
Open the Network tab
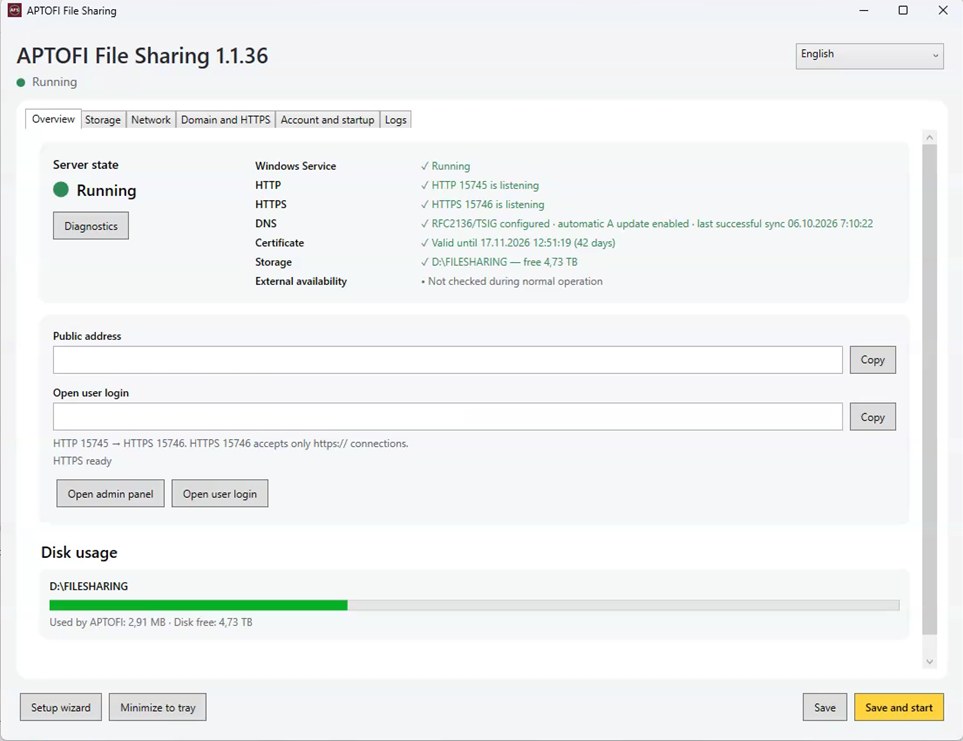[x=150, y=120]
